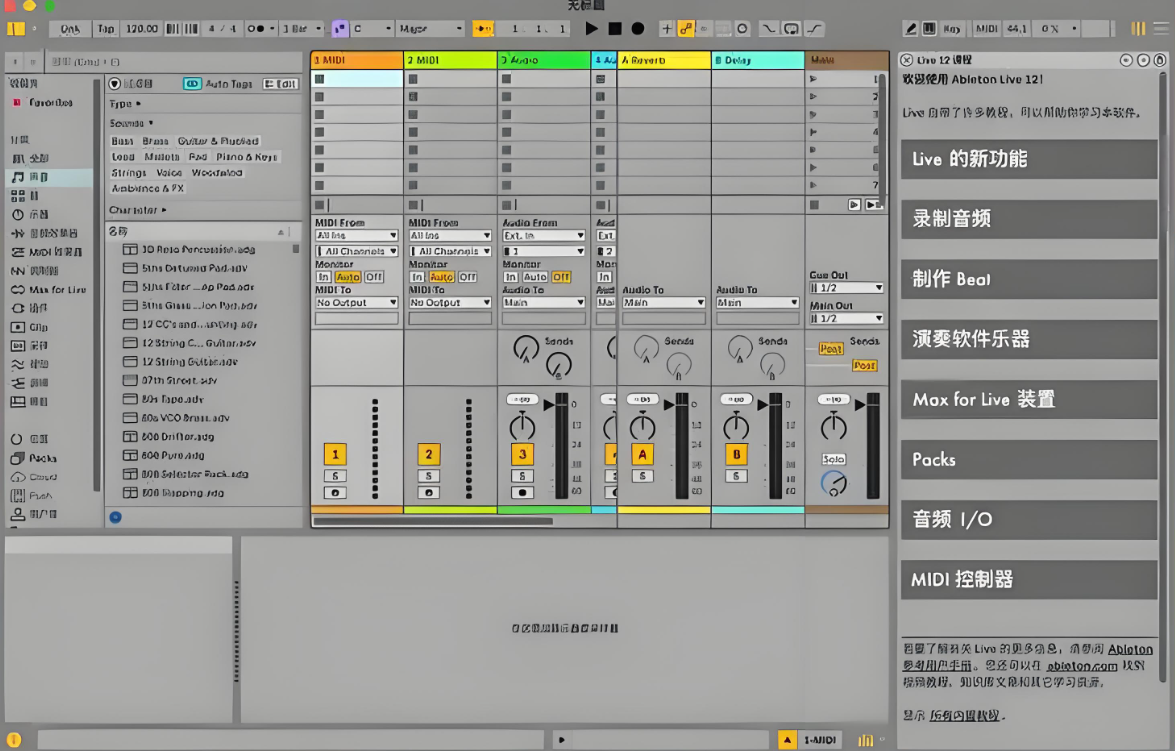
Task: Click the A Reverb return track header
Action: click(664, 60)
